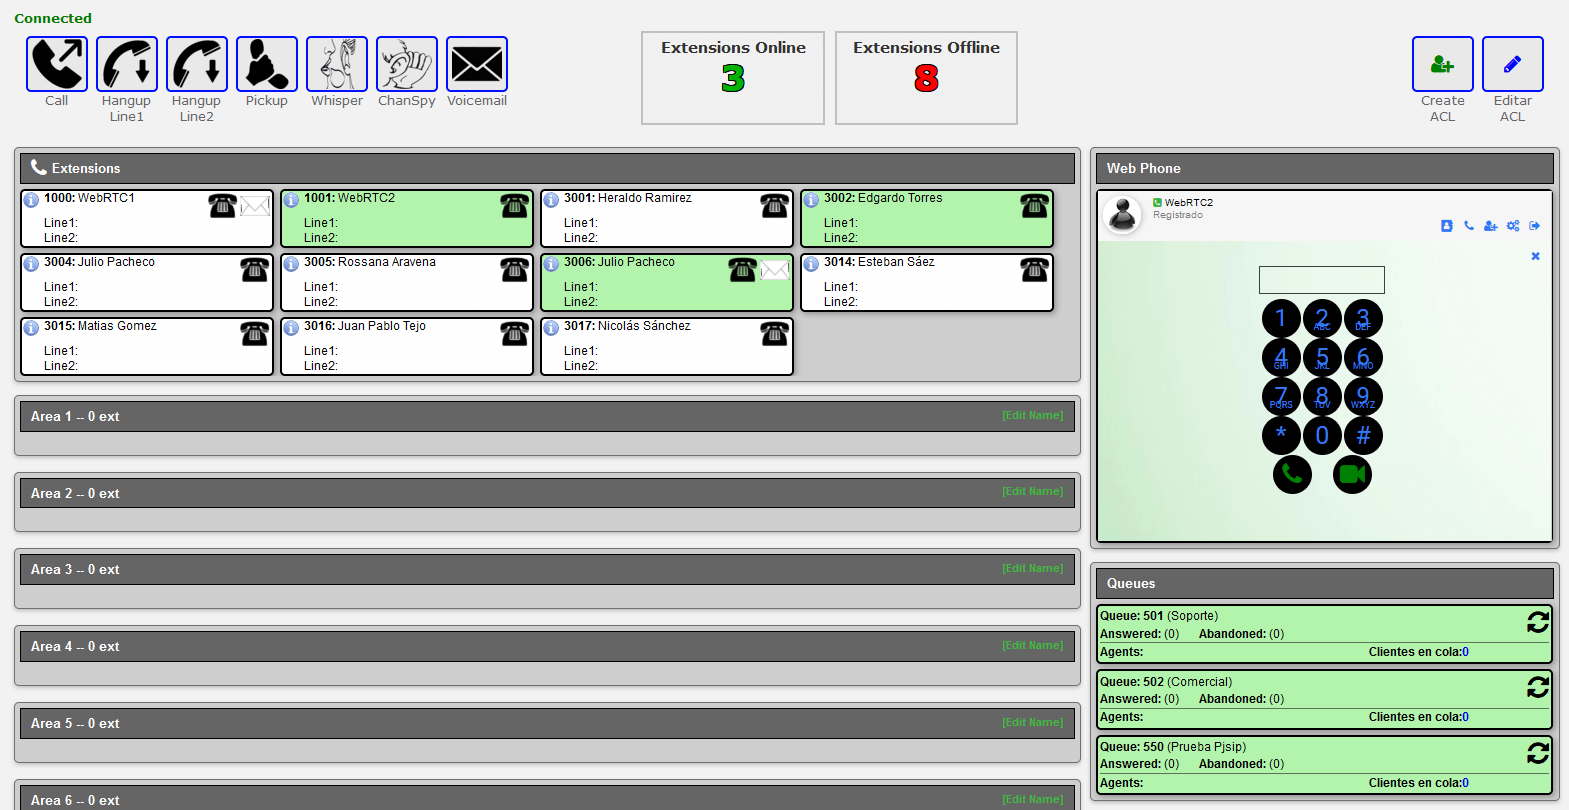This screenshot has height=810, width=1569.
Task: Click the web phone logout icon
Action: coord(1535,226)
